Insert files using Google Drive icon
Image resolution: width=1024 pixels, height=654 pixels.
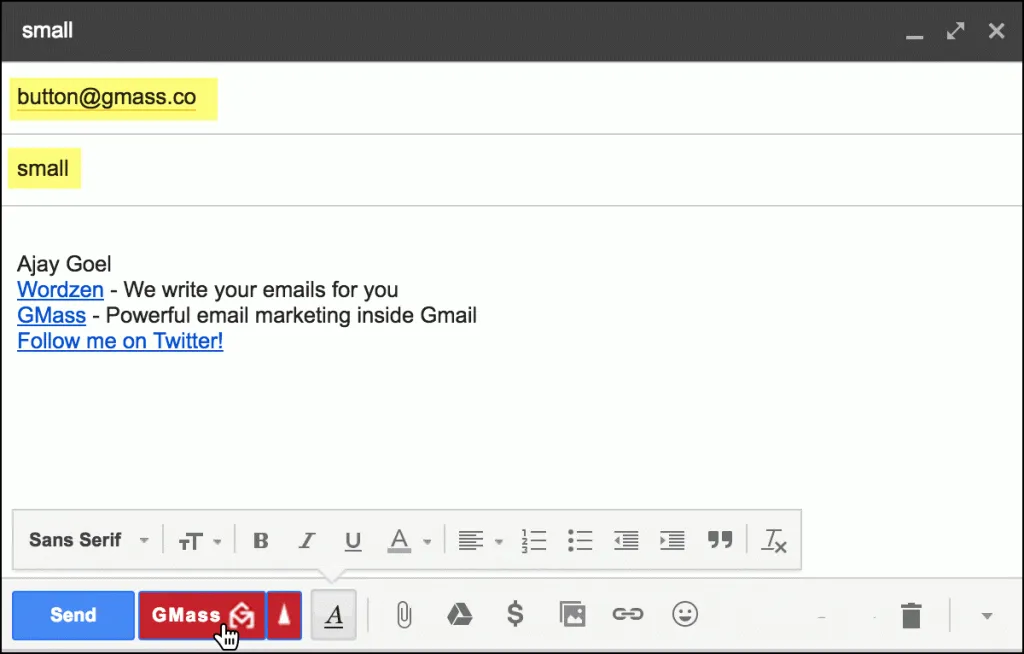coord(460,615)
